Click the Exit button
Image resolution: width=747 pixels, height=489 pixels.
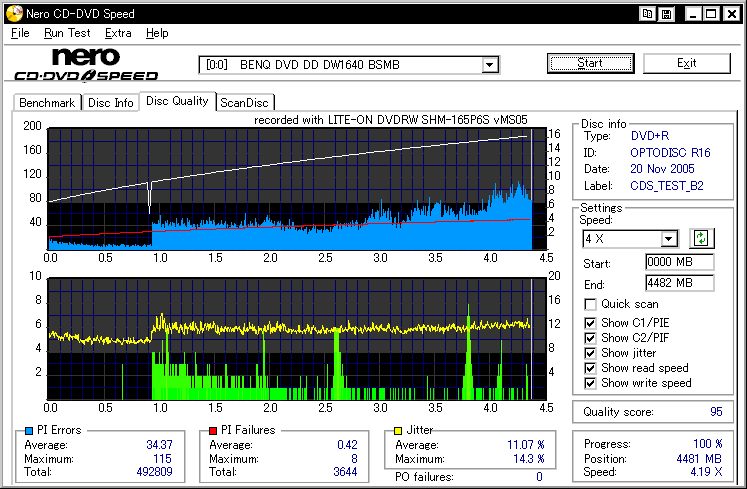point(686,63)
